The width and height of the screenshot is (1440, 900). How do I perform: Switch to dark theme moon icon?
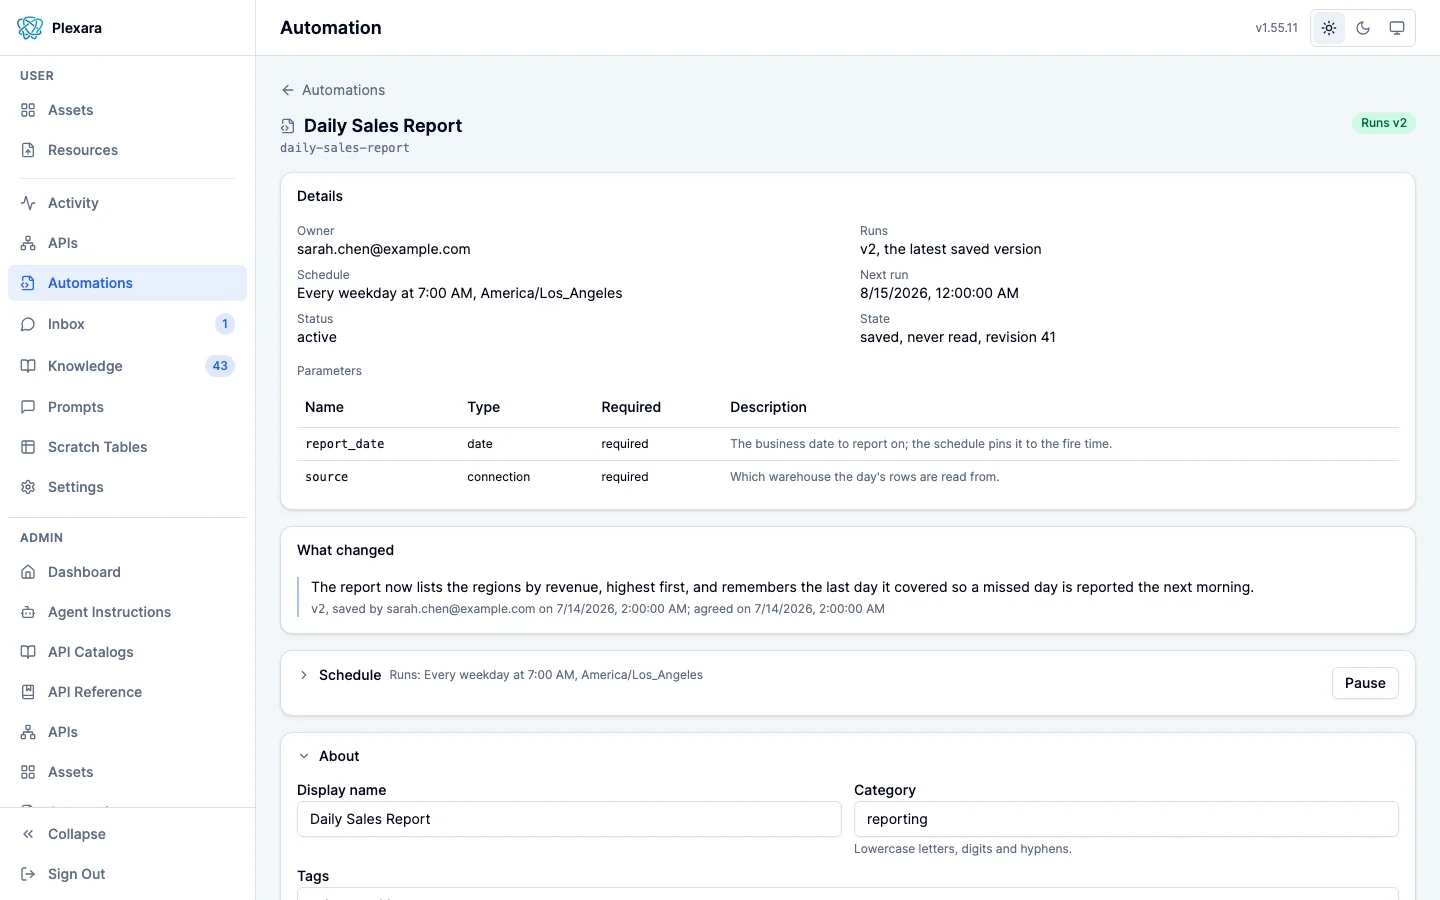(1363, 28)
